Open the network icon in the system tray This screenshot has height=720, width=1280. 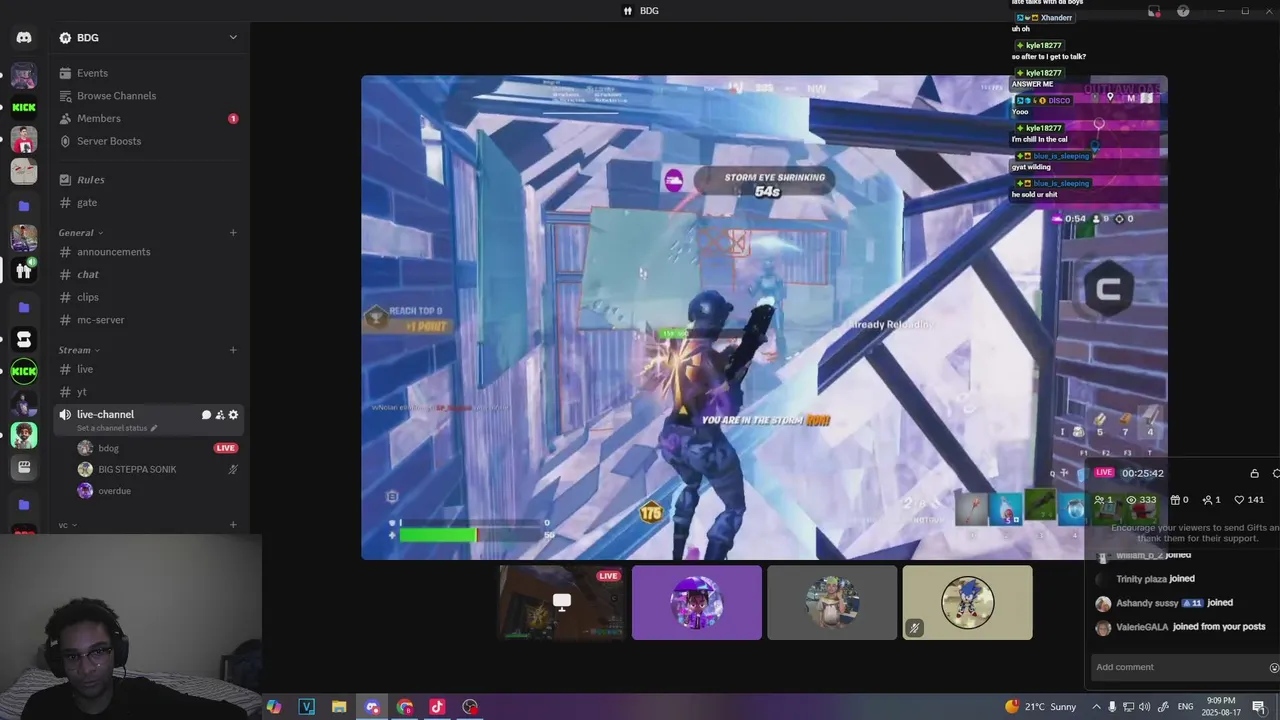[x=1129, y=707]
